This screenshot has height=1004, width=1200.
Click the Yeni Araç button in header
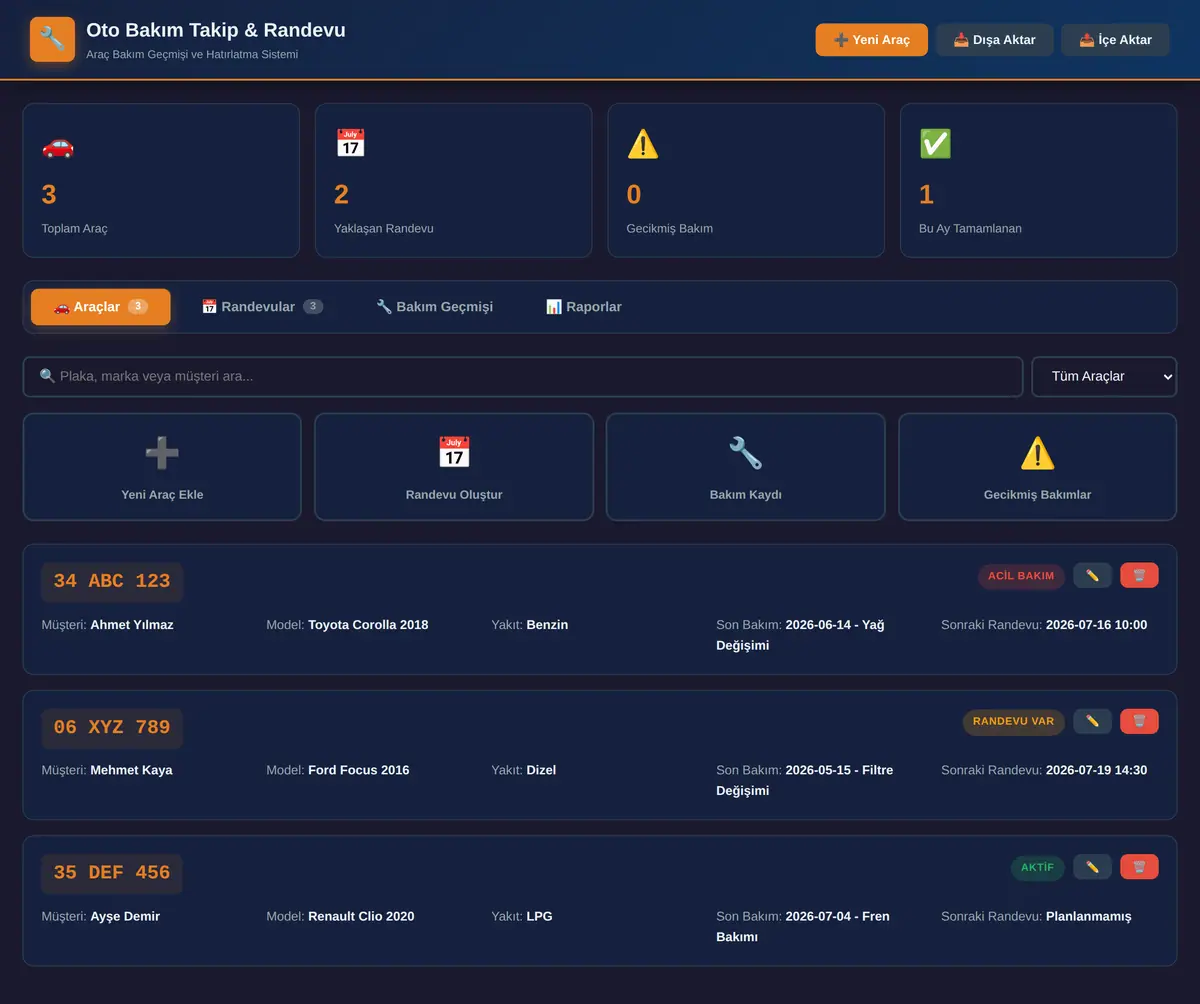click(x=872, y=40)
